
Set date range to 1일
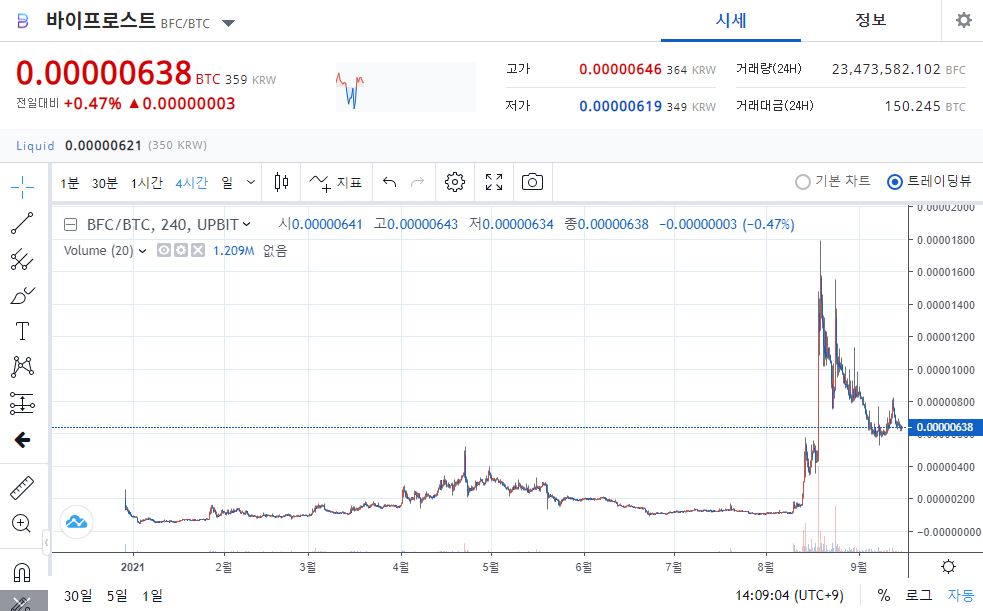tap(152, 595)
